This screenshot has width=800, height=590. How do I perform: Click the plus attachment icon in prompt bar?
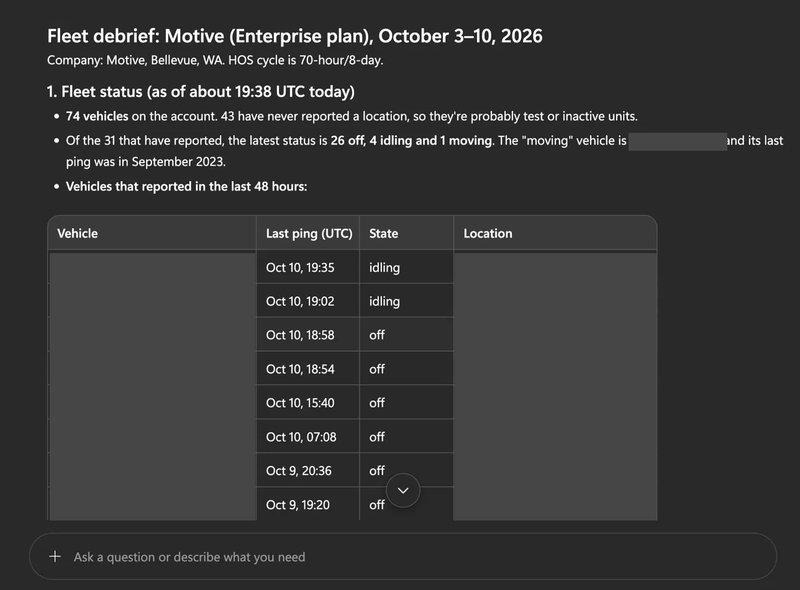point(55,556)
